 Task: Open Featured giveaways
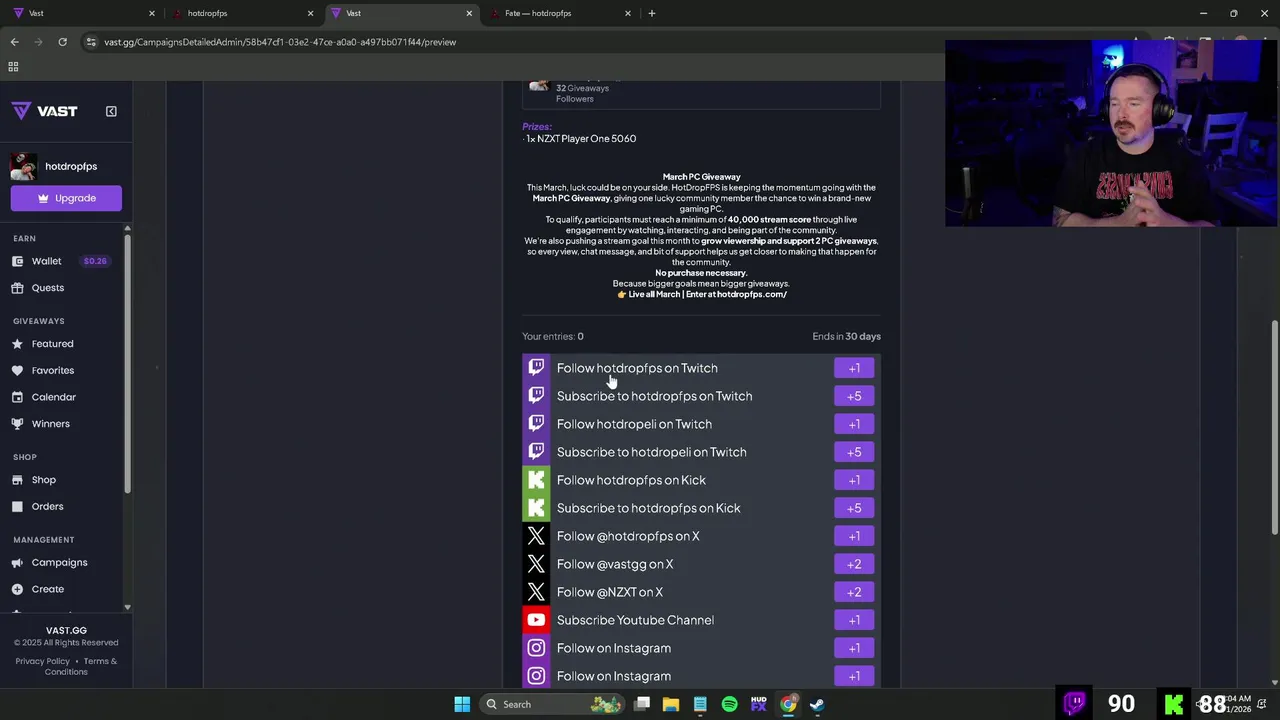(x=52, y=344)
